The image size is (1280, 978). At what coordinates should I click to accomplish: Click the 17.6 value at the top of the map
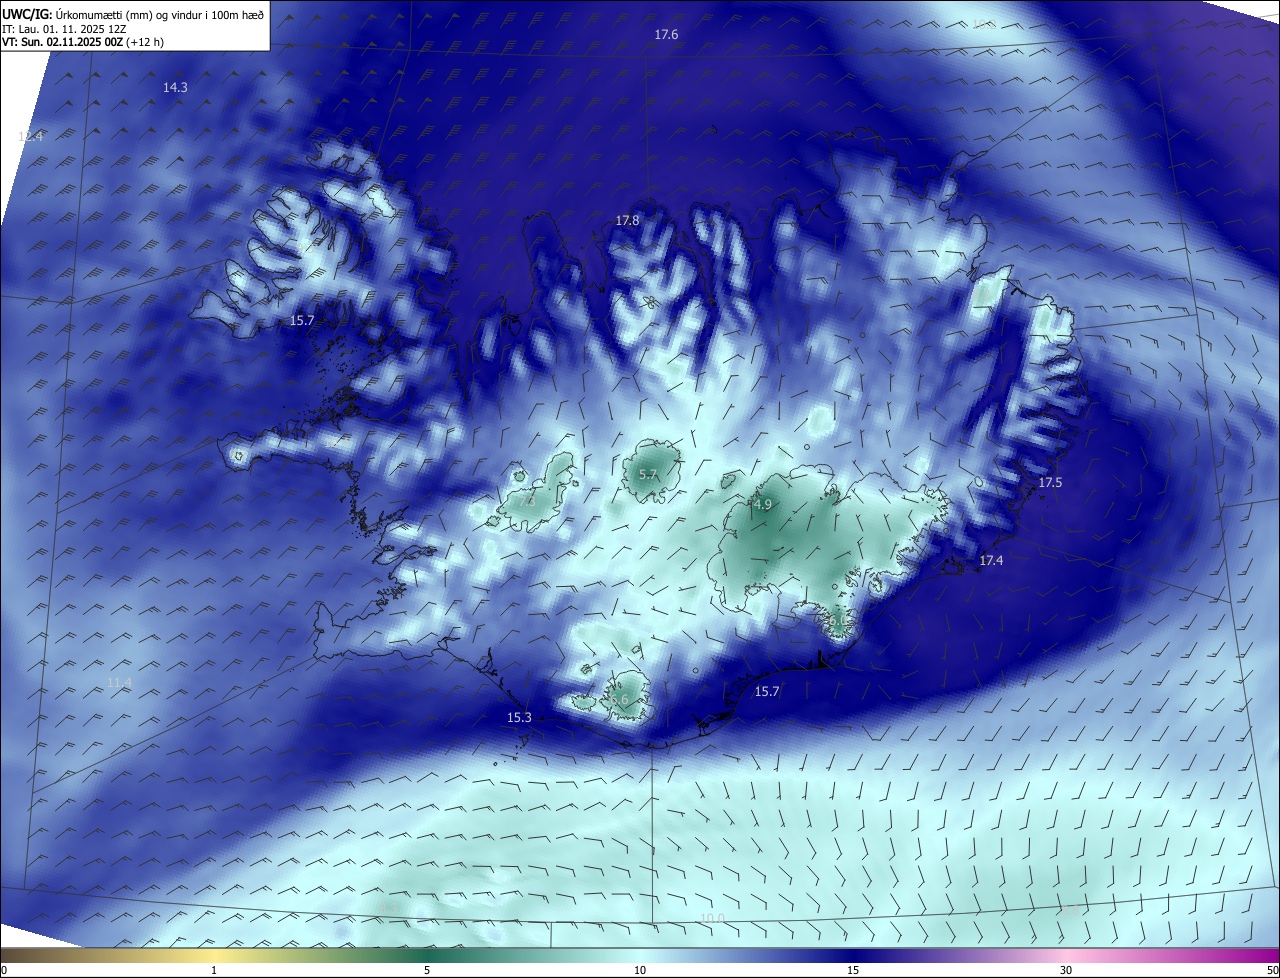point(666,35)
